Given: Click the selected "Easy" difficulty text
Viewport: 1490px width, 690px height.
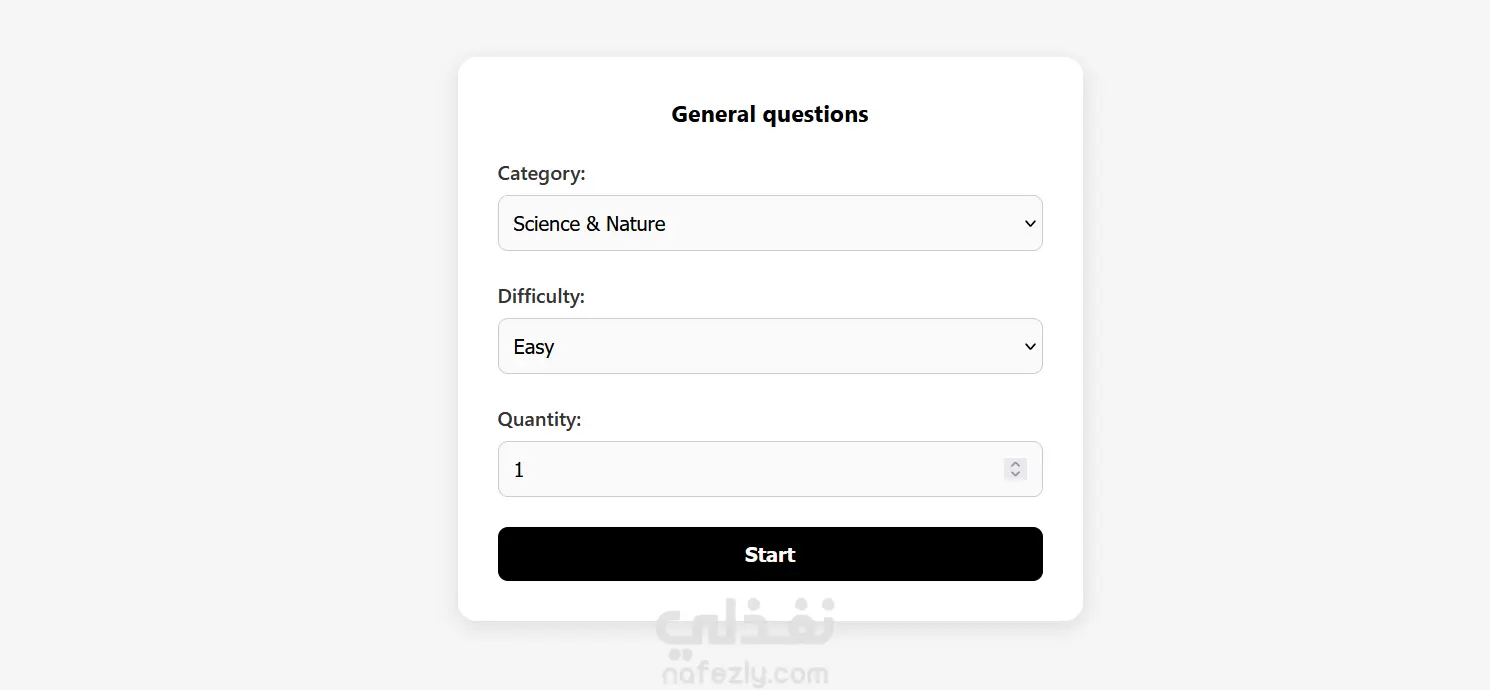Looking at the screenshot, I should (x=534, y=347).
